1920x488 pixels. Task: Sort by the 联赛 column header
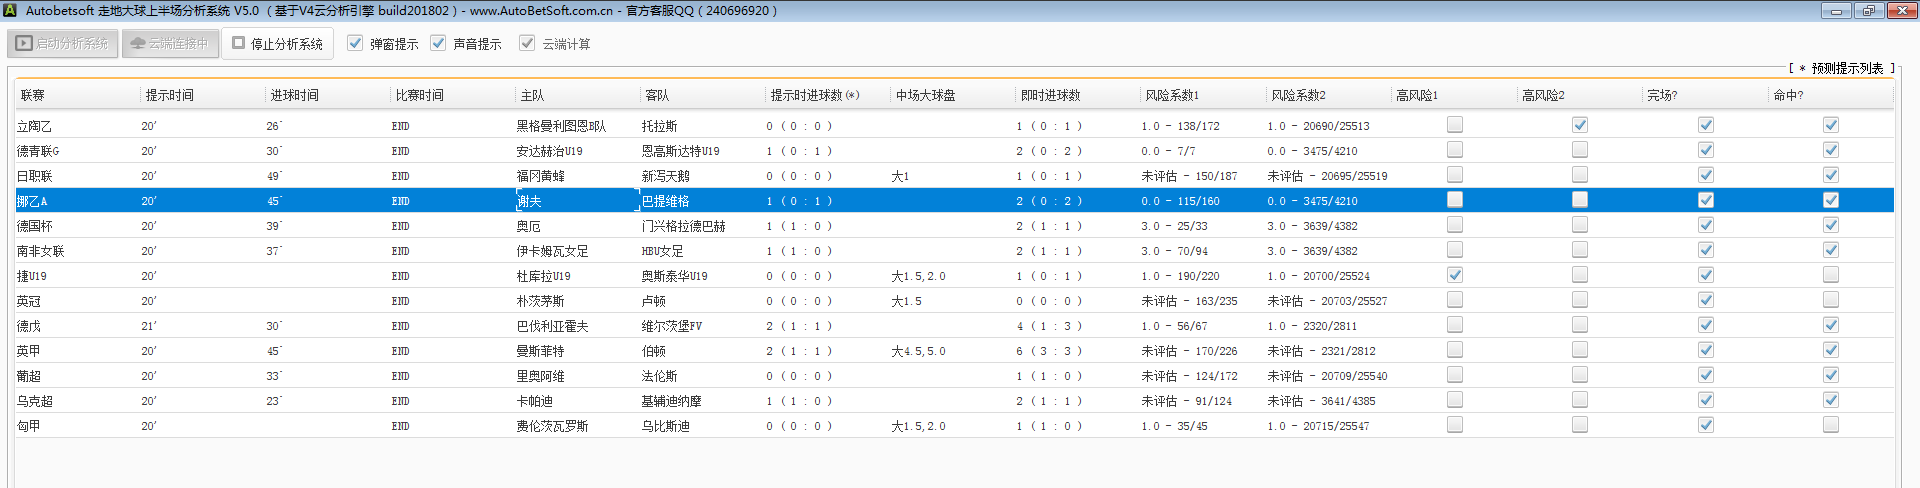(33, 95)
